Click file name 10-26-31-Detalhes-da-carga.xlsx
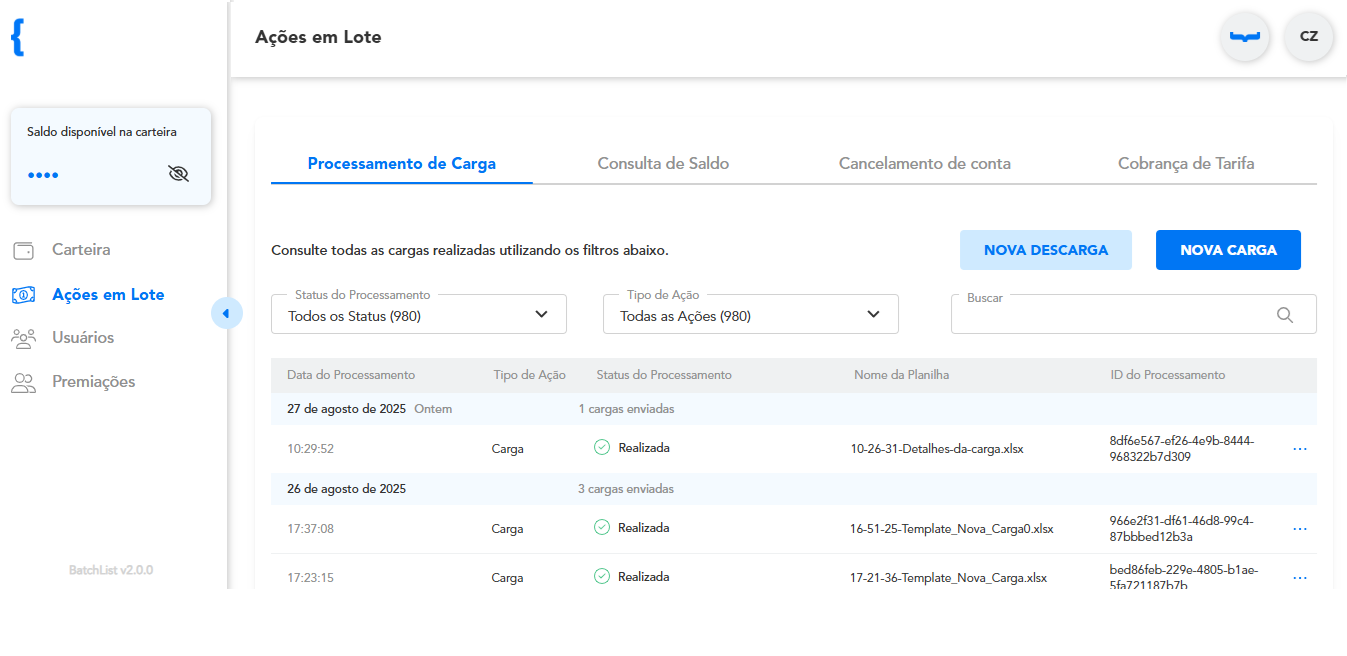The width and height of the screenshot is (1347, 656). pos(937,449)
